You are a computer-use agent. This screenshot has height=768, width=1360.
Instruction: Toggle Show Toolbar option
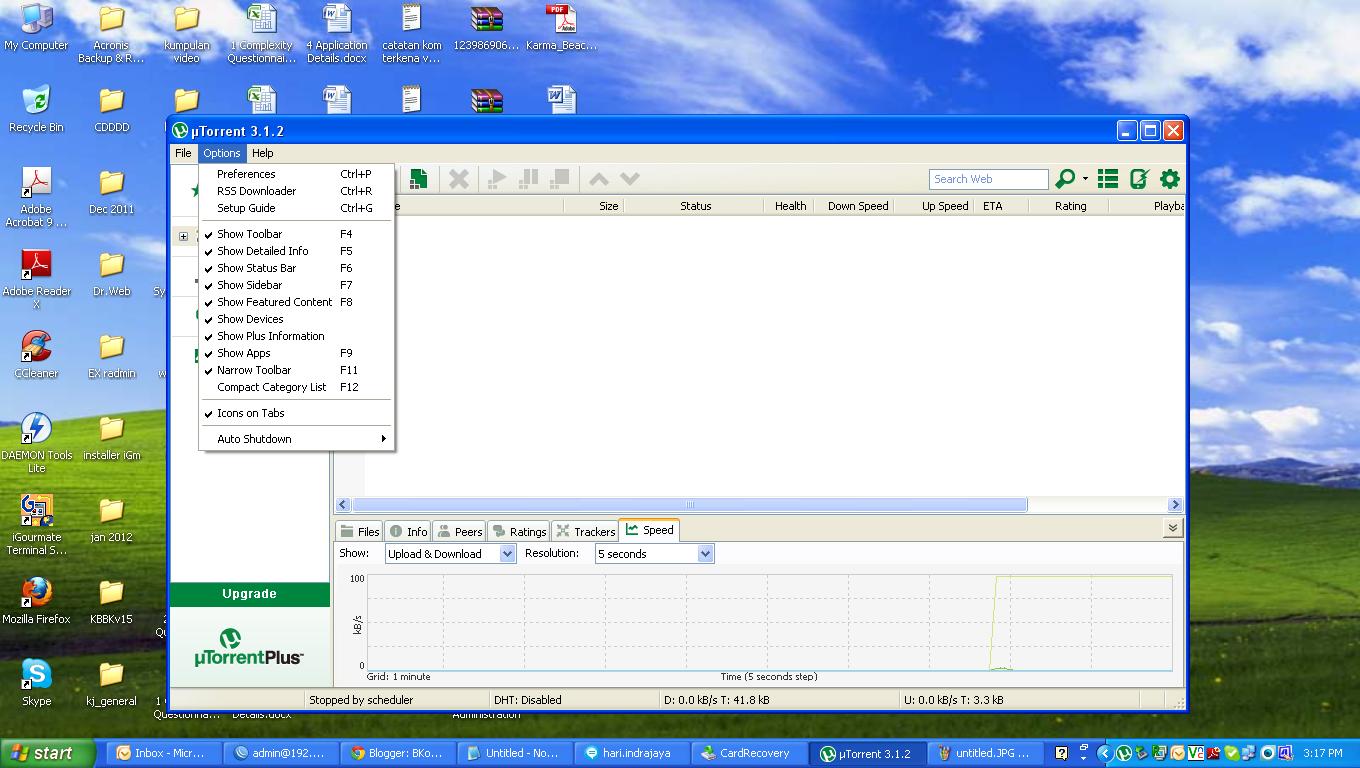[297, 234]
